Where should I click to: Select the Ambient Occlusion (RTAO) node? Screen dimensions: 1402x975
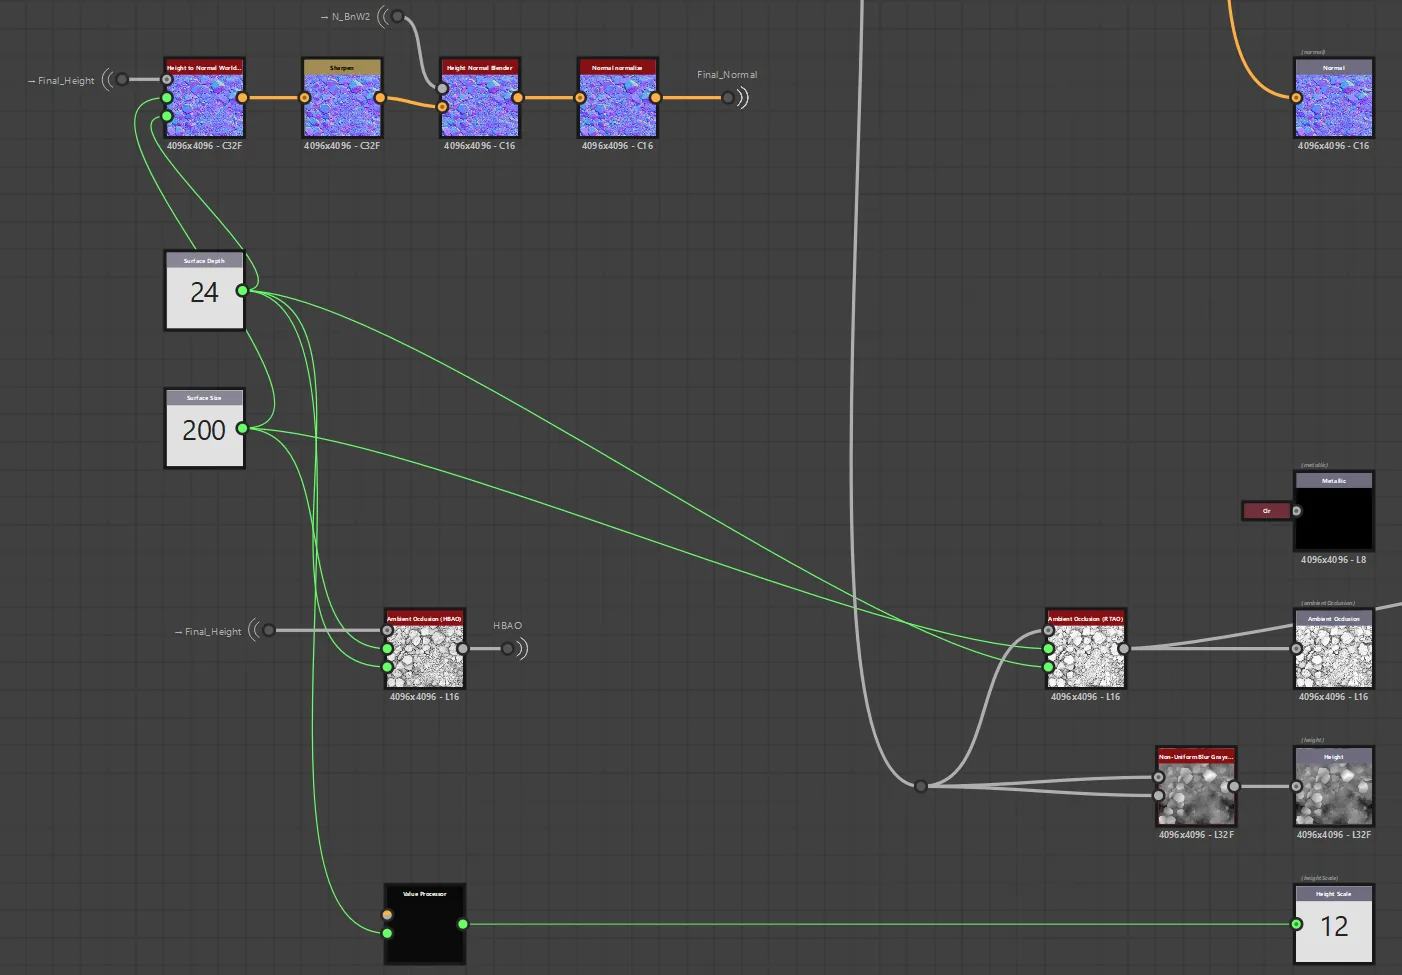[x=1086, y=649]
